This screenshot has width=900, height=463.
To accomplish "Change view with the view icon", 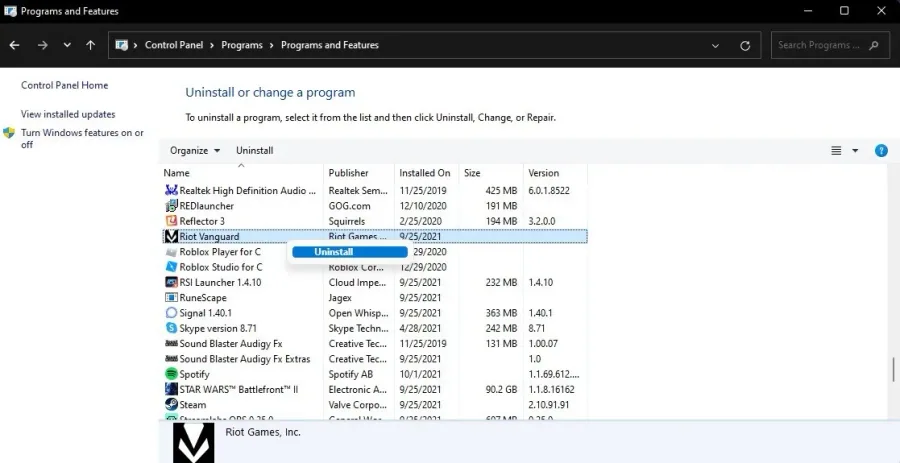I will click(x=836, y=151).
